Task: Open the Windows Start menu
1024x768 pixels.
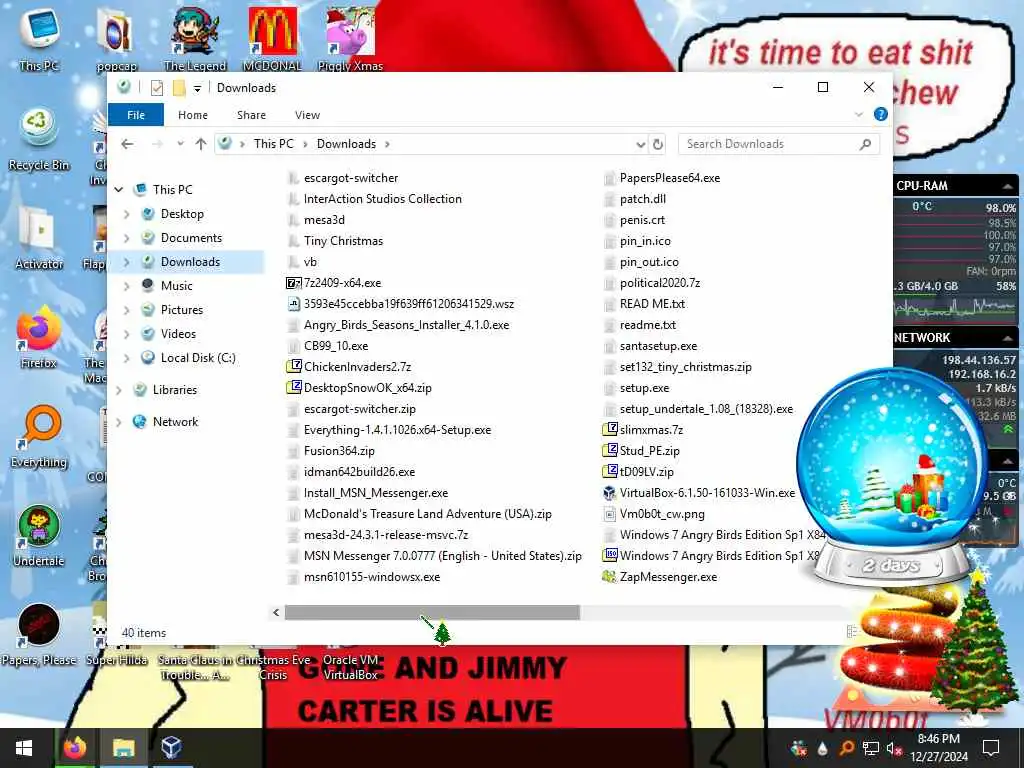Action: tap(24, 748)
